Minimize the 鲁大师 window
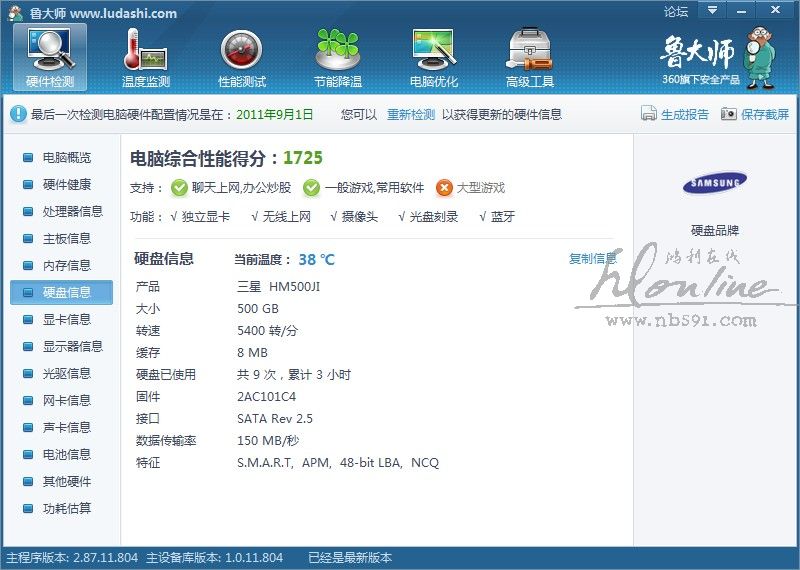Screen dimensions: 800x570 pos(741,10)
